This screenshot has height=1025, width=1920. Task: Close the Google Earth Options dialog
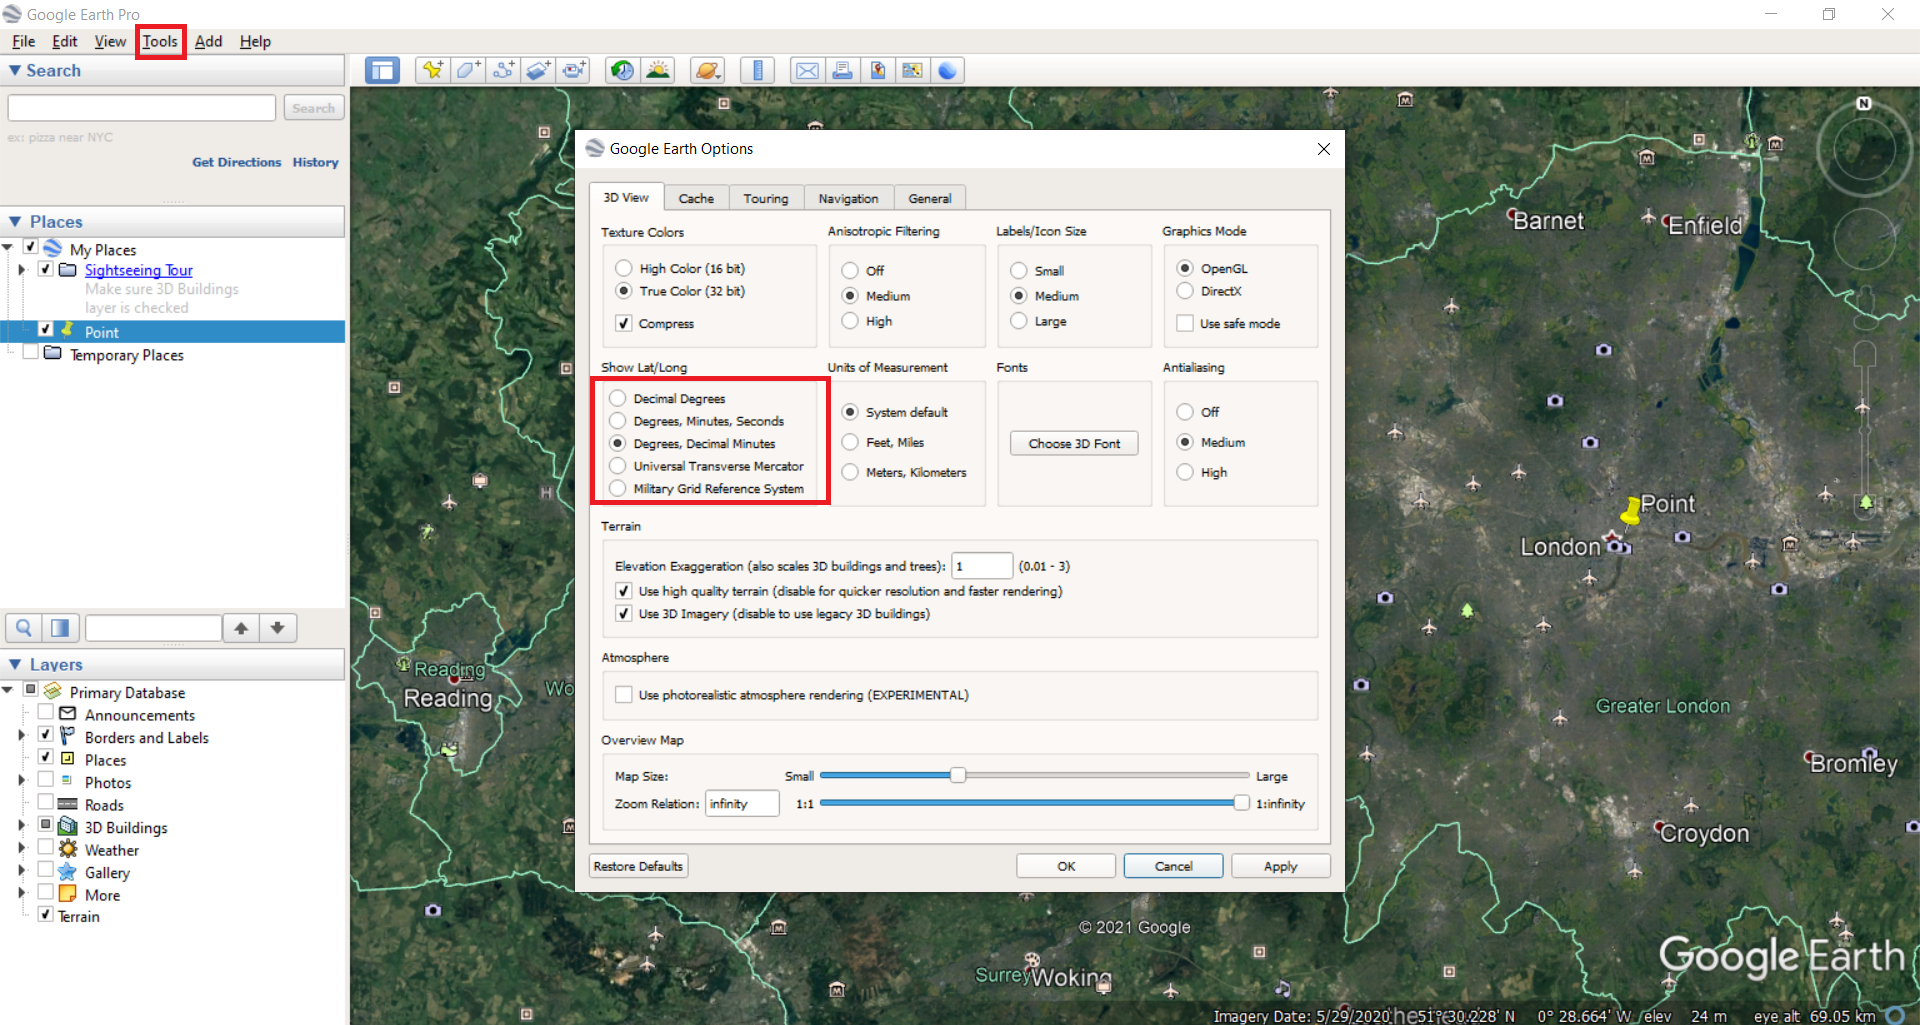(x=1323, y=149)
